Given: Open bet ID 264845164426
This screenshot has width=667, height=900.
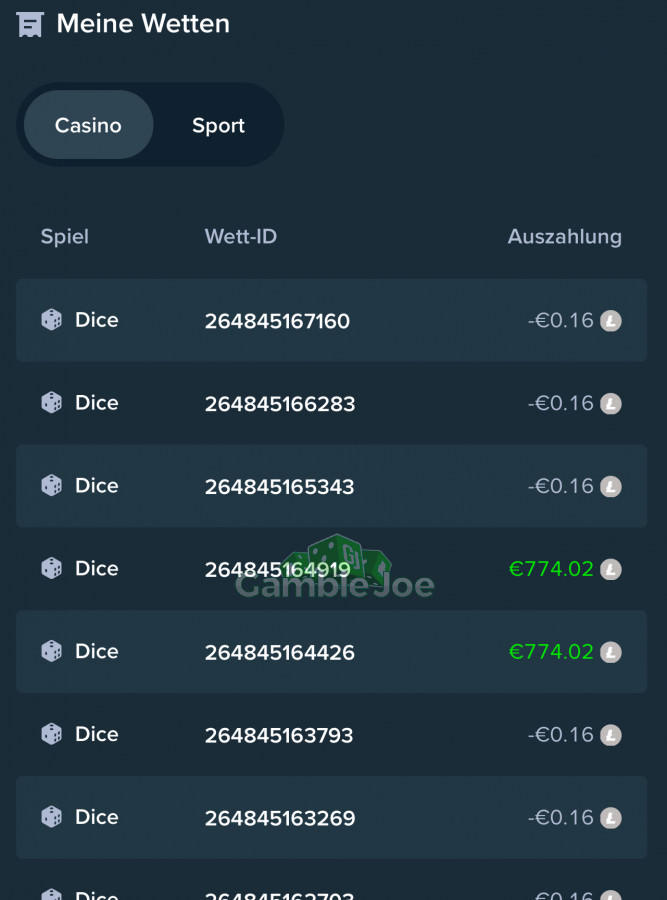Looking at the screenshot, I should pyautogui.click(x=280, y=653).
